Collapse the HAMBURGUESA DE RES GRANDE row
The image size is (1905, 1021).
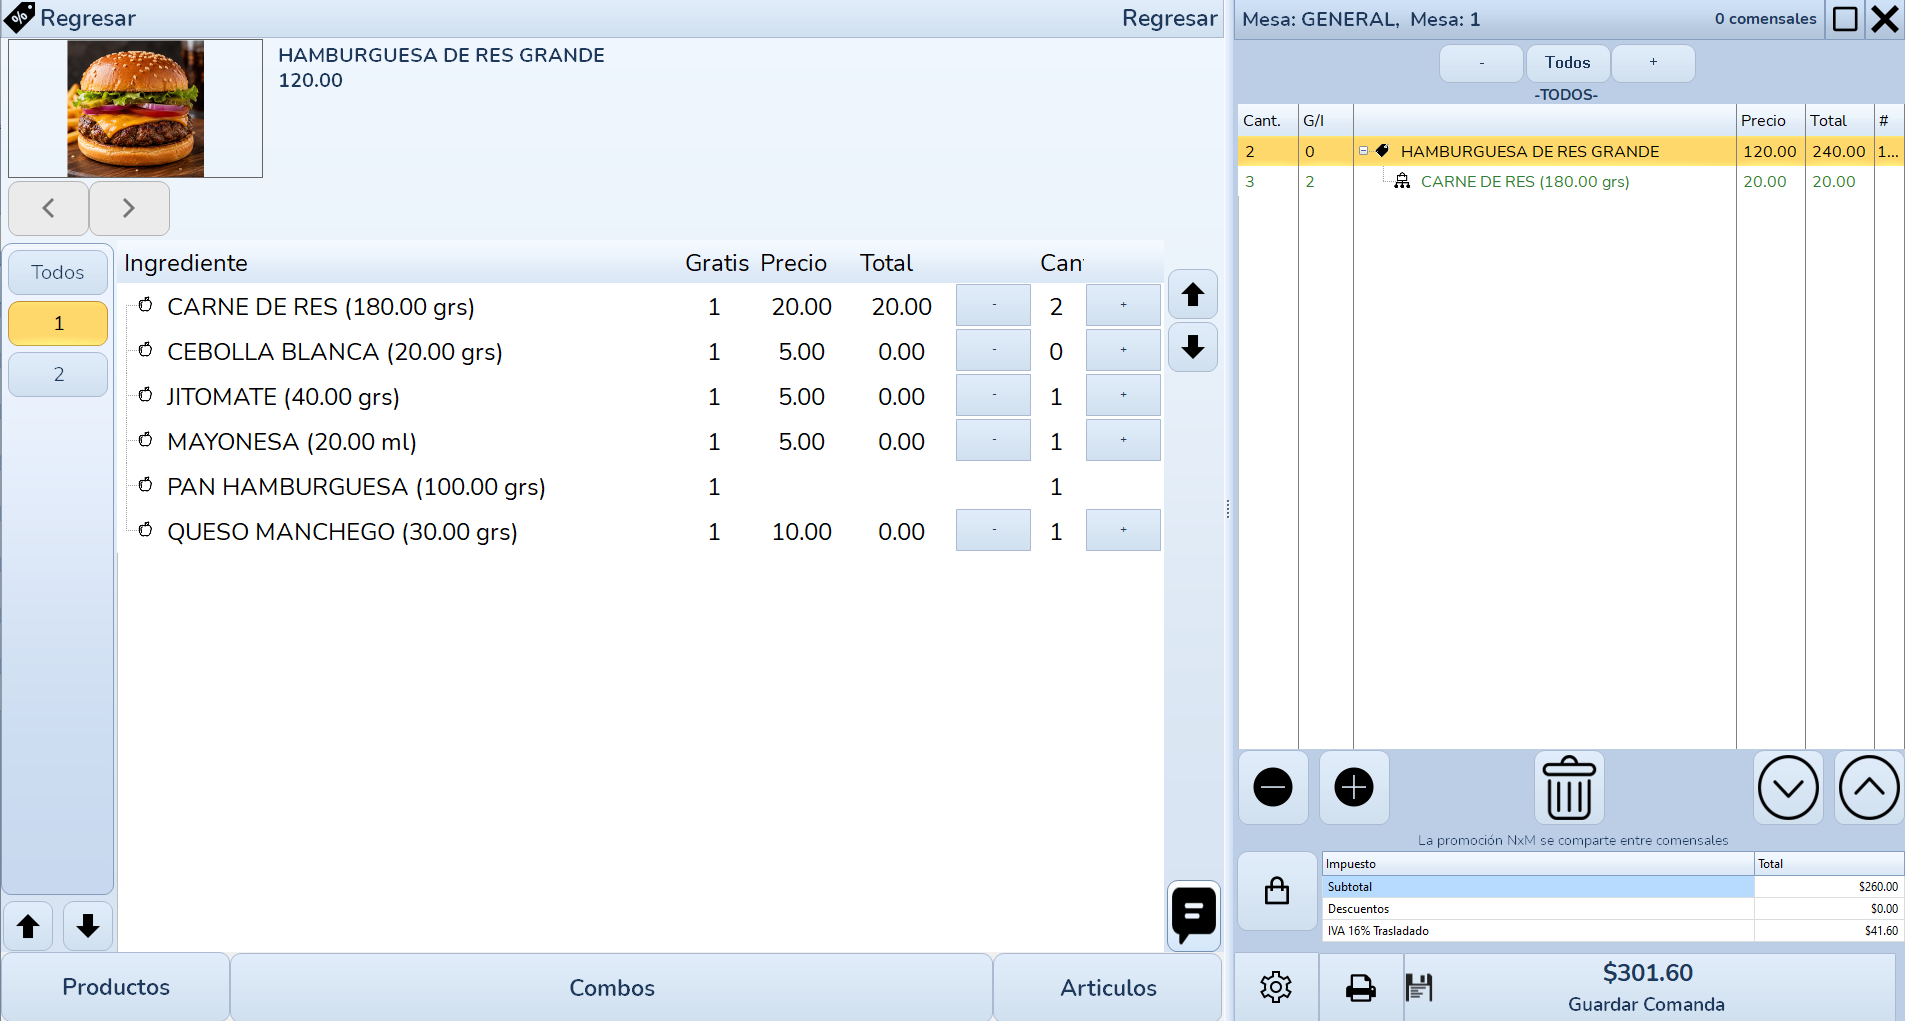point(1363,151)
